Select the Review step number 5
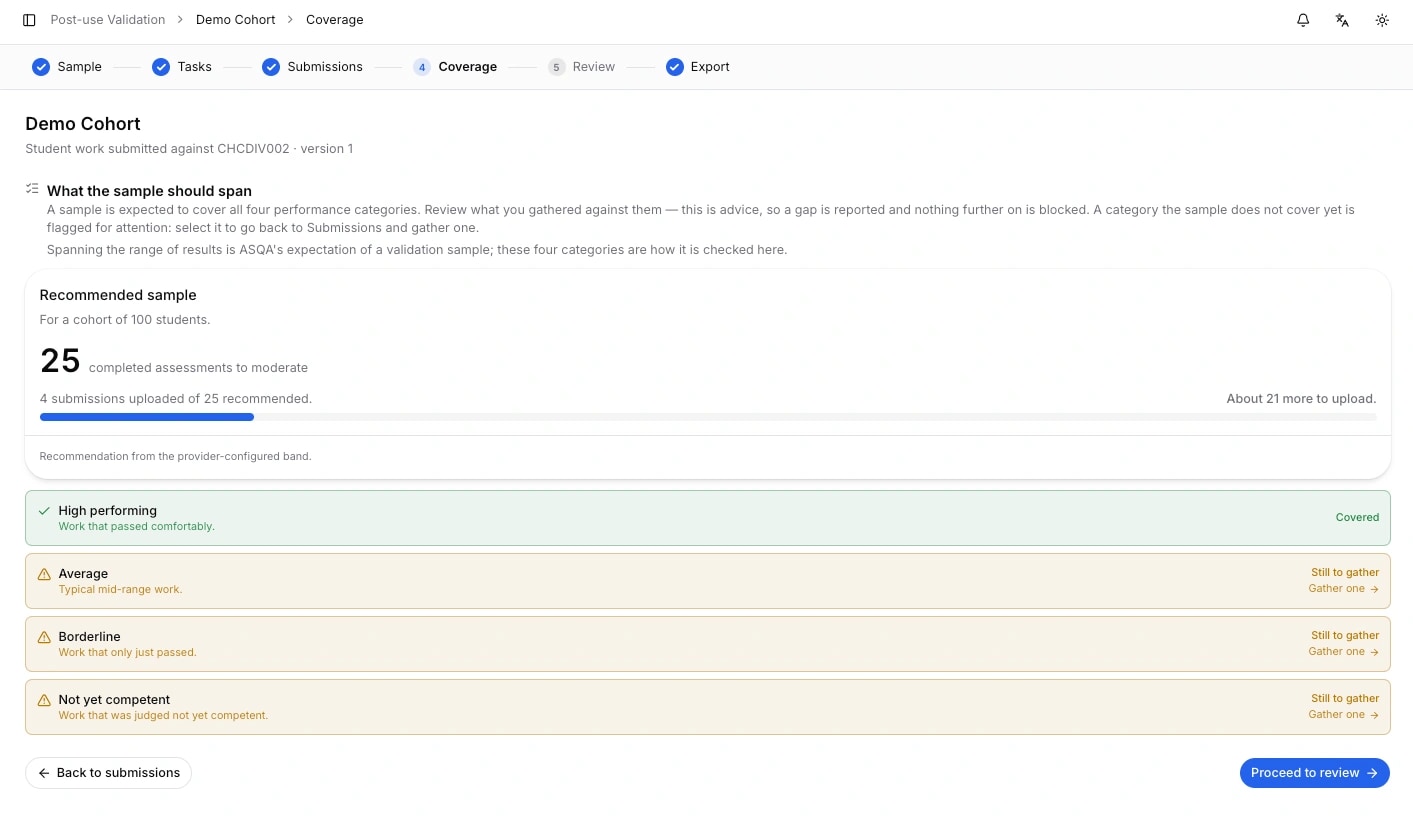The width and height of the screenshot is (1413, 819). (557, 67)
